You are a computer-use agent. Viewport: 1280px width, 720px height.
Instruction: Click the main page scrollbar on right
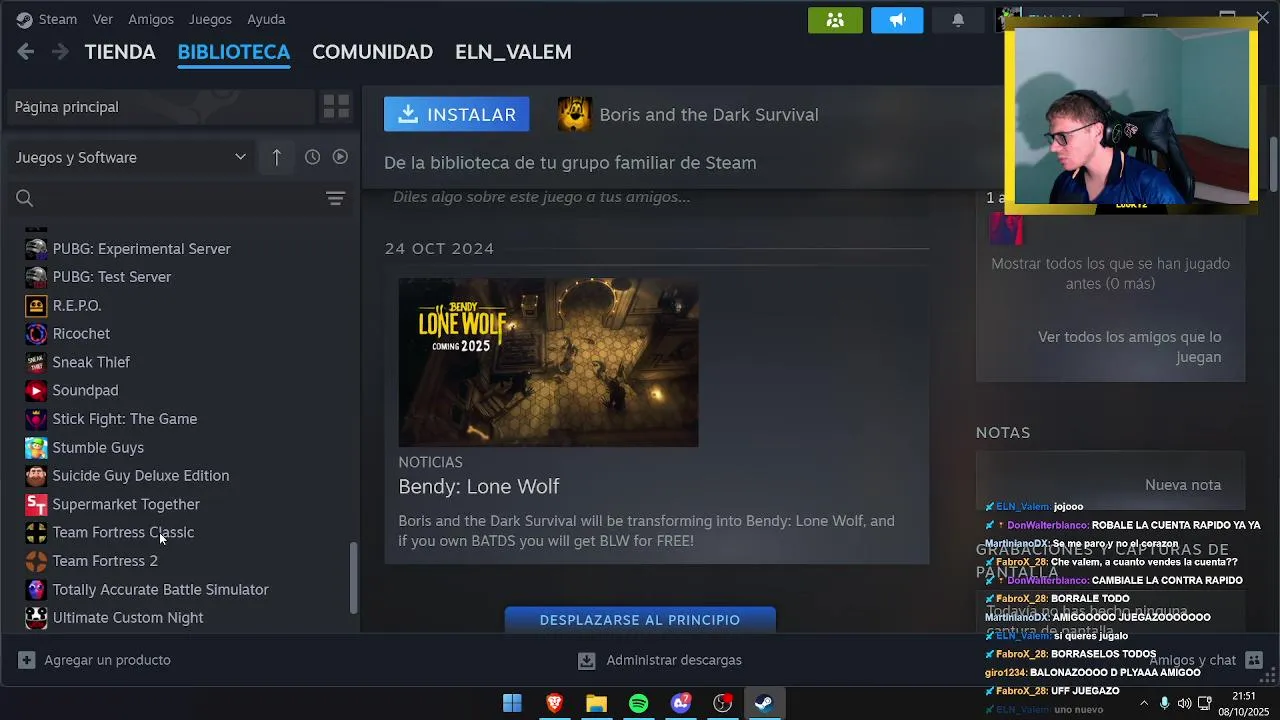tap(1274, 163)
